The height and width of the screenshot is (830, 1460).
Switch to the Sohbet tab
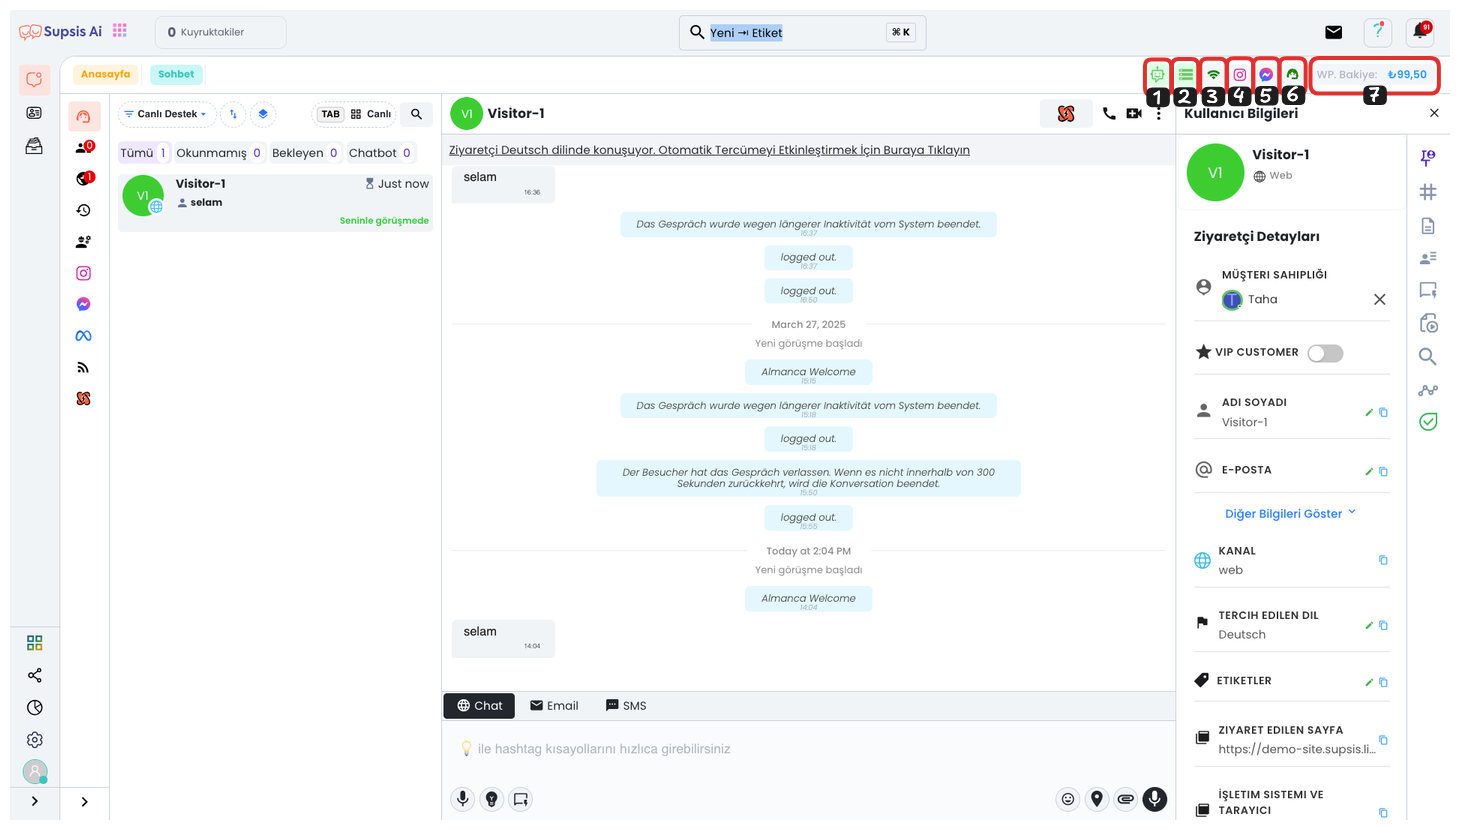click(176, 74)
